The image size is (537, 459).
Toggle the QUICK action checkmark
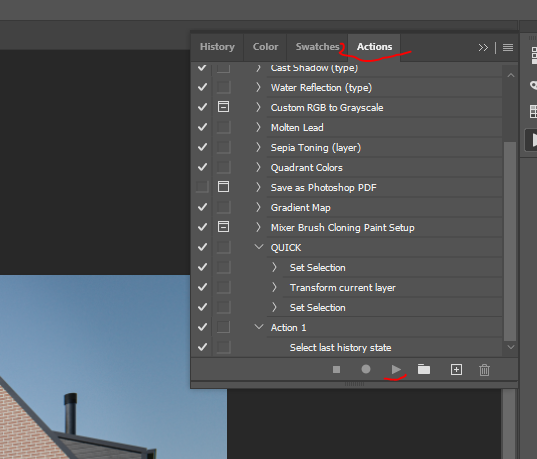(202, 247)
